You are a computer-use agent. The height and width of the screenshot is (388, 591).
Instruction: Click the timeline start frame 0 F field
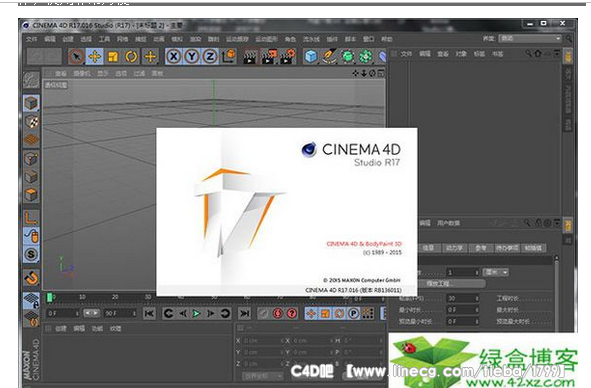[x=63, y=313]
